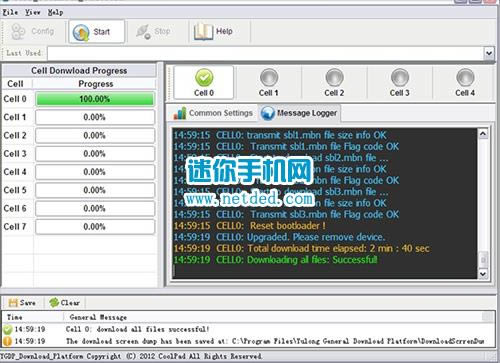
Task: Click the Common Settings chart icon
Action: tap(180, 113)
